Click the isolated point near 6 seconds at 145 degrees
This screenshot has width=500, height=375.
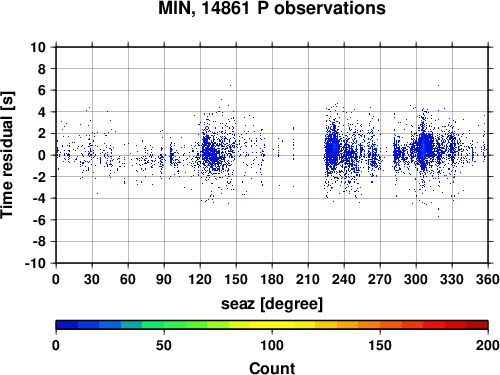tap(230, 85)
